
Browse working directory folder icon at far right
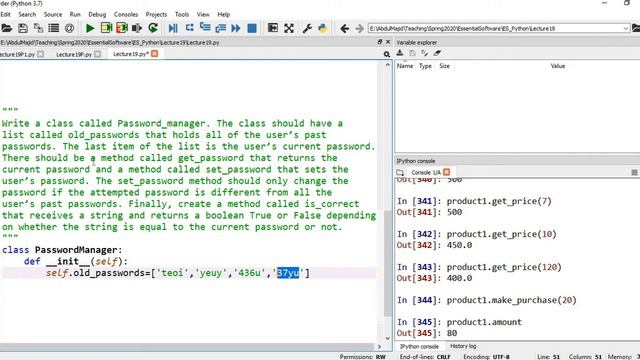(x=636, y=28)
